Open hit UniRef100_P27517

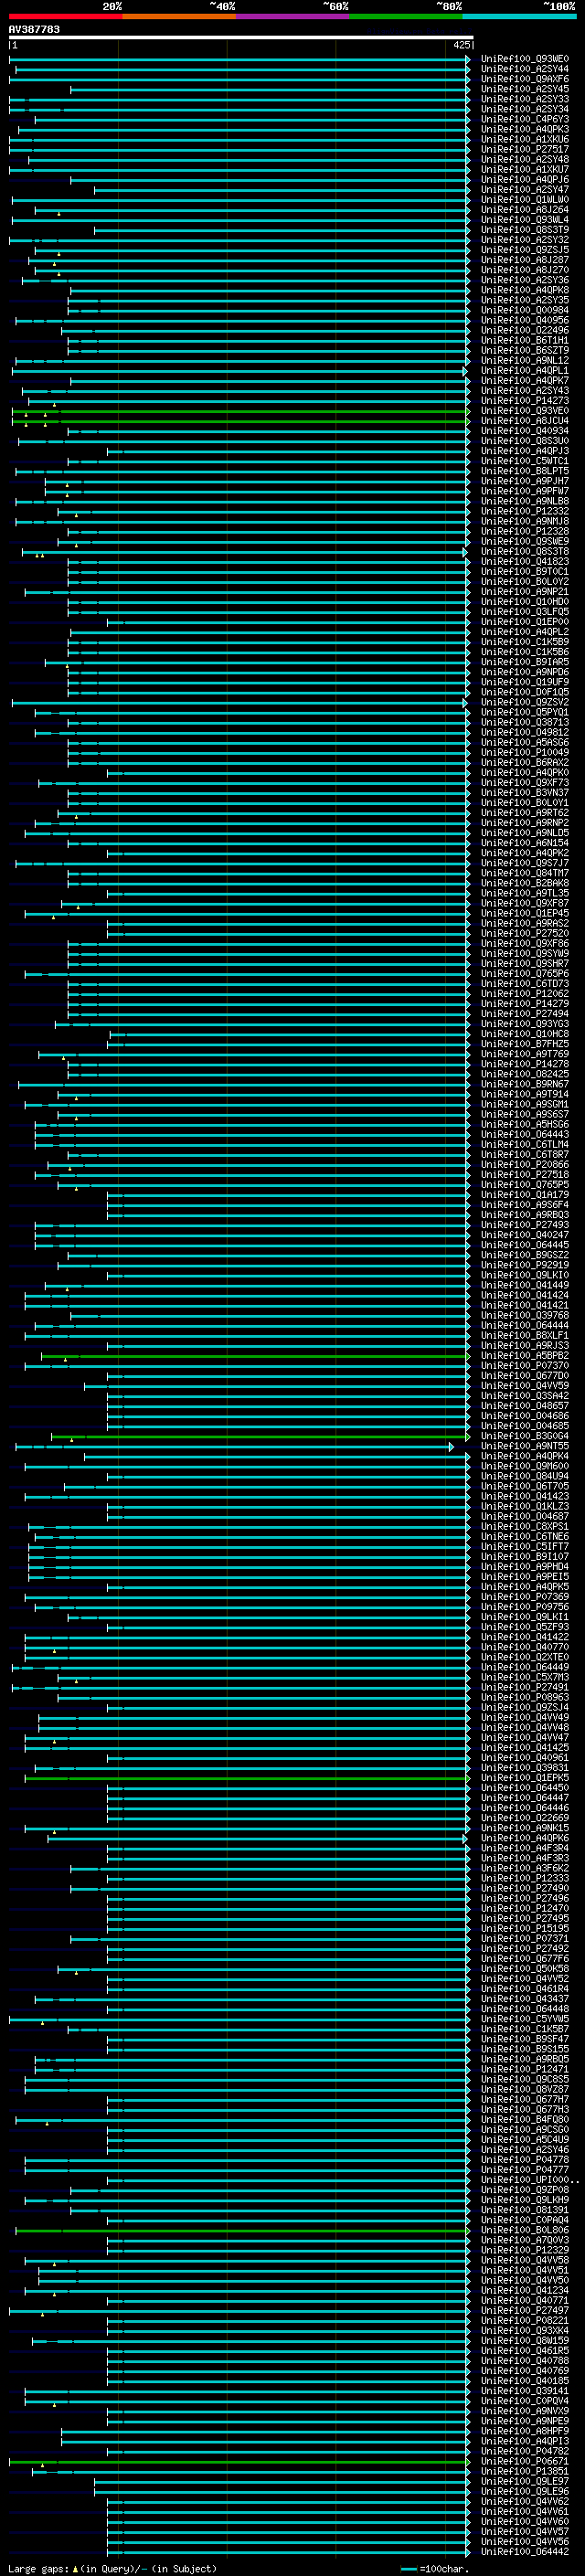524,149
